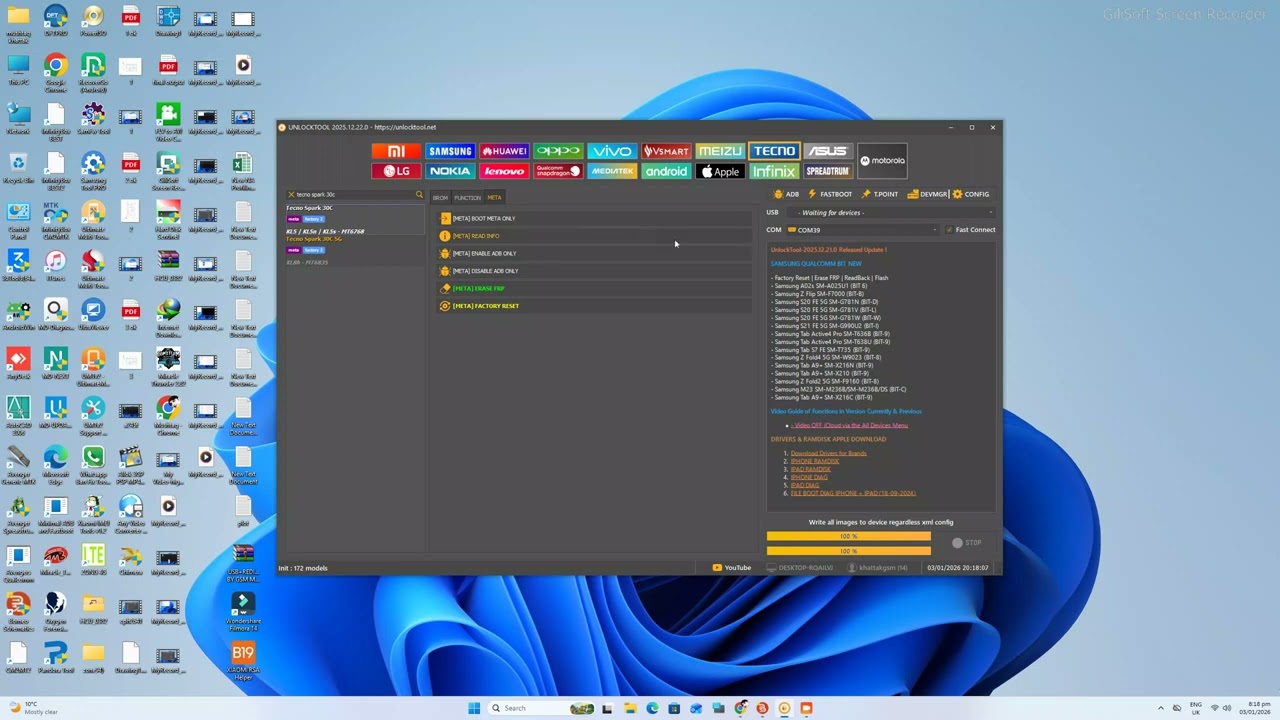Viewport: 1280px width, 720px height.
Task: Select the Samsung brand logo
Action: tap(450, 151)
